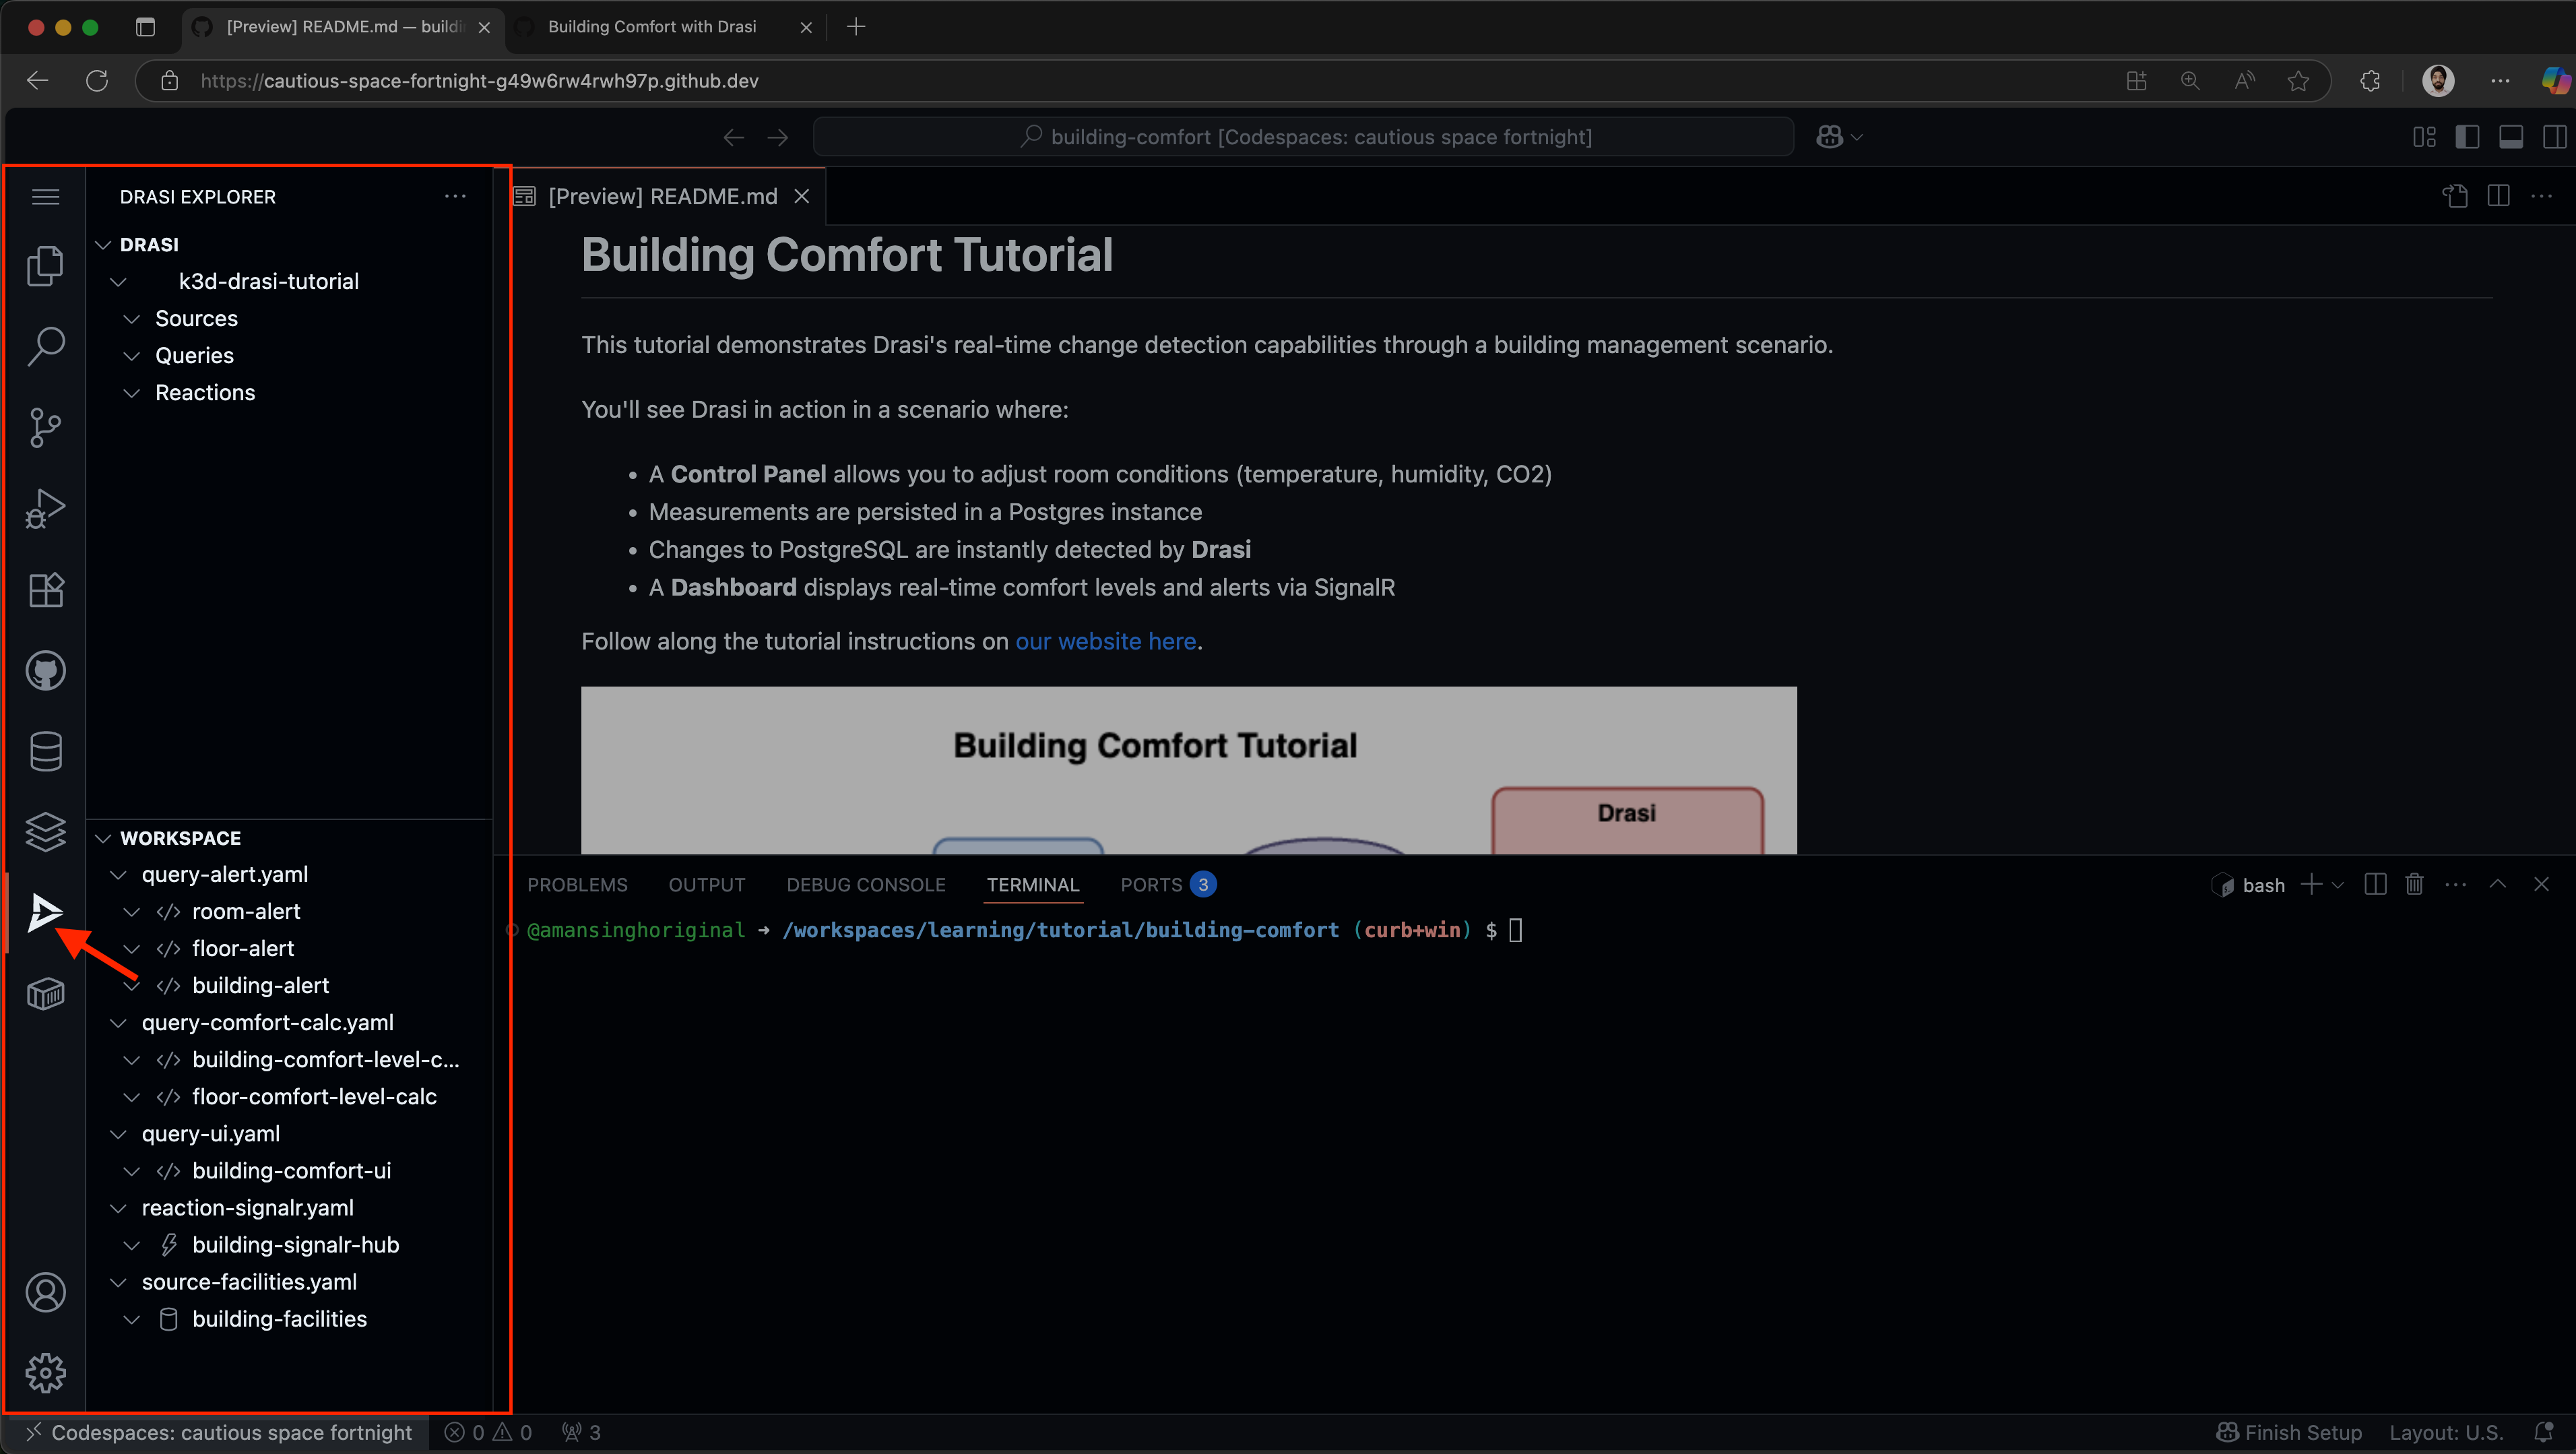Switch to the DEBUG CONSOLE tab

point(866,884)
